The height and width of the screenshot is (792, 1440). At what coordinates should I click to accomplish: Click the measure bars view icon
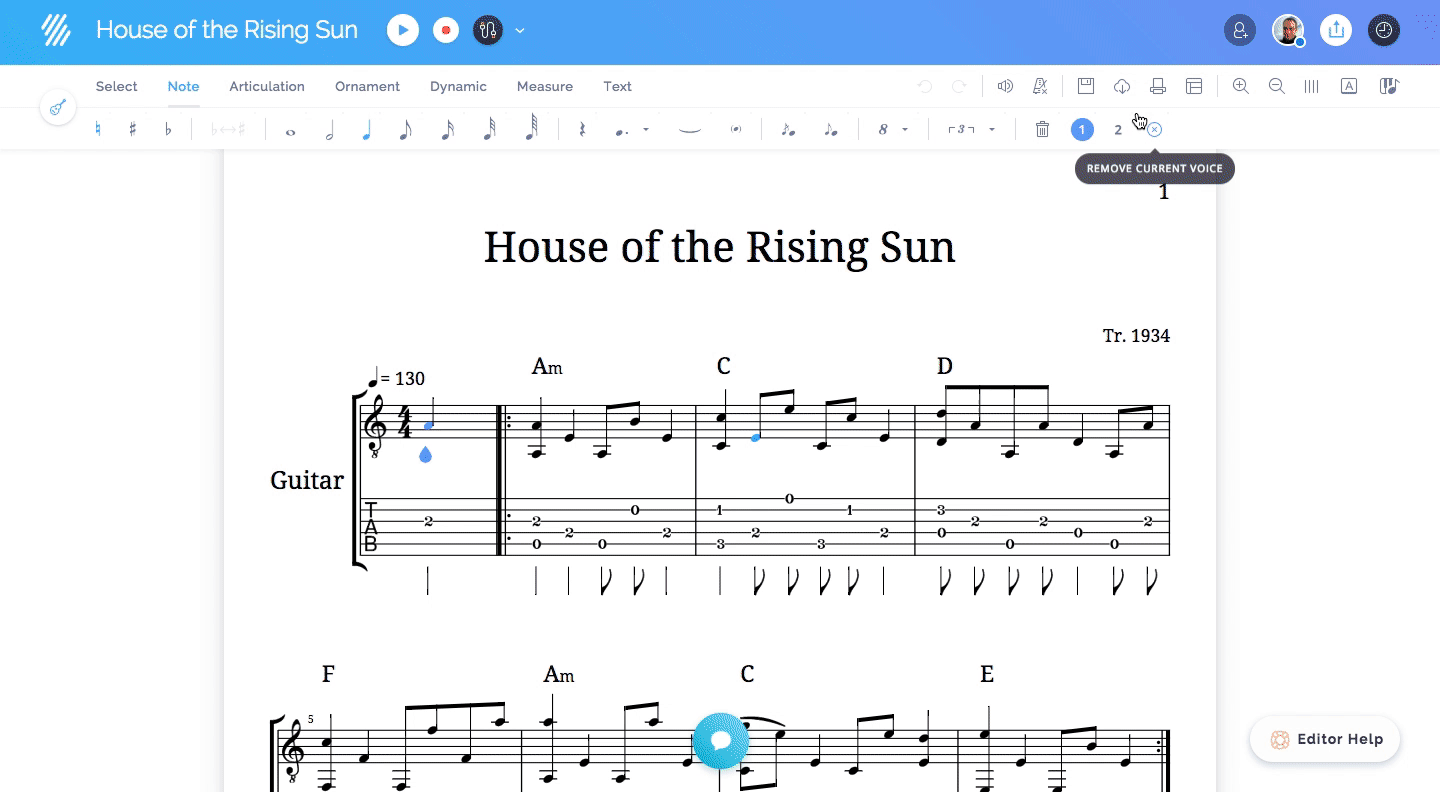(1312, 86)
